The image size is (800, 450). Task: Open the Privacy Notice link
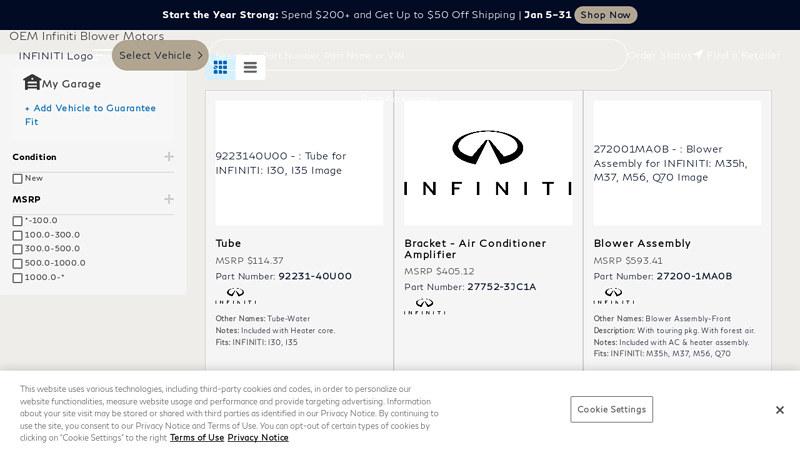(x=258, y=438)
